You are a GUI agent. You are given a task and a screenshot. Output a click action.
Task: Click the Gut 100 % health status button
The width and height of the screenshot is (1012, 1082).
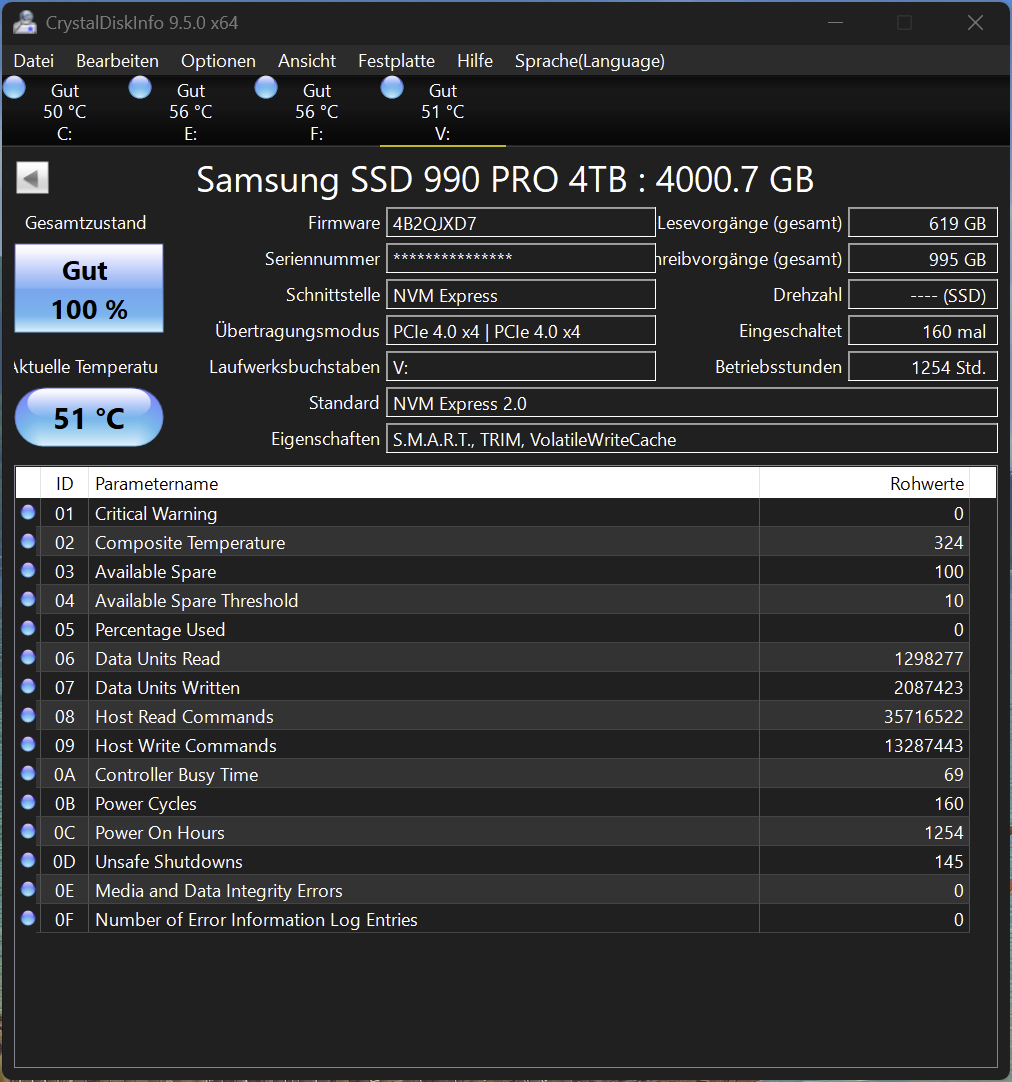[89, 288]
